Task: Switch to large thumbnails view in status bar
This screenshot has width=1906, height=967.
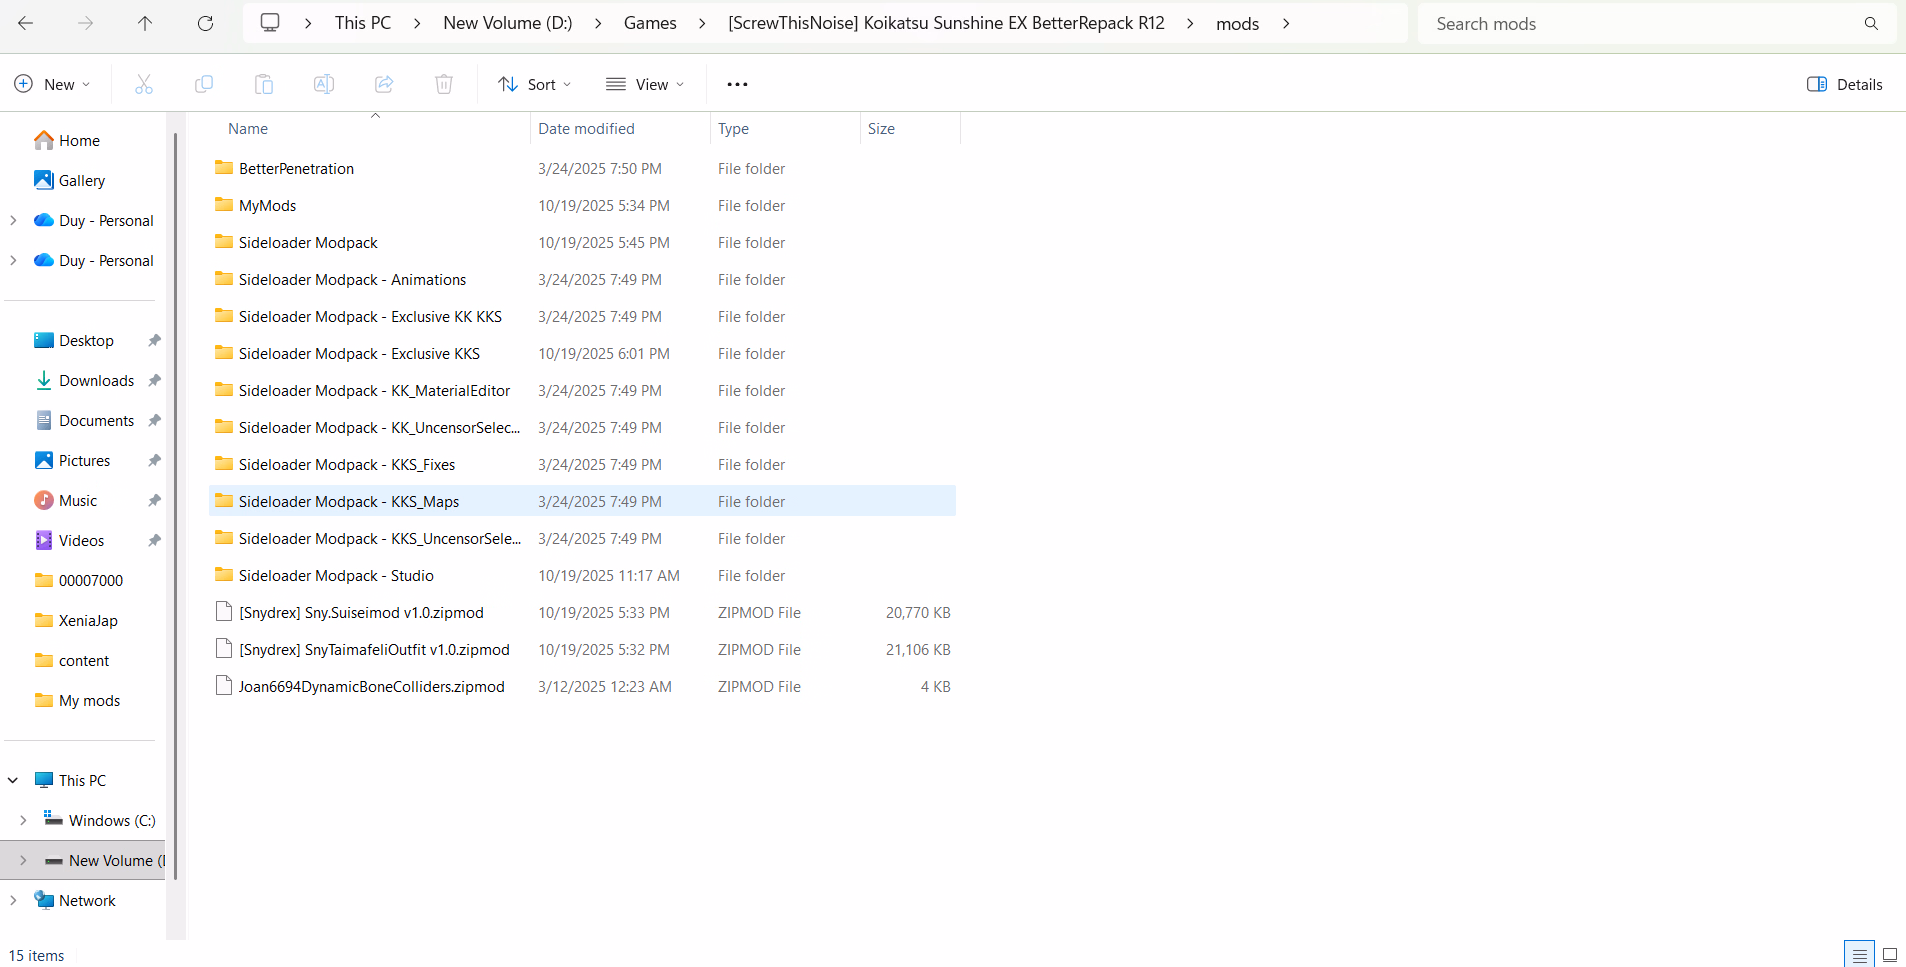Action: 1889,955
